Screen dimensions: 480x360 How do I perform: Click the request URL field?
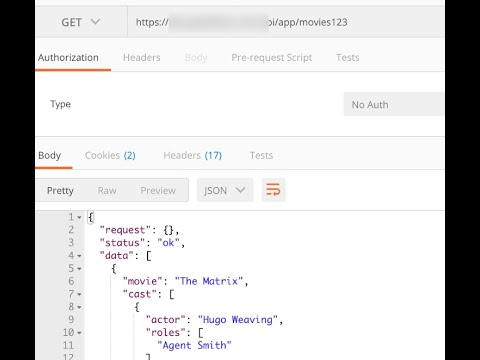[x=286, y=22]
